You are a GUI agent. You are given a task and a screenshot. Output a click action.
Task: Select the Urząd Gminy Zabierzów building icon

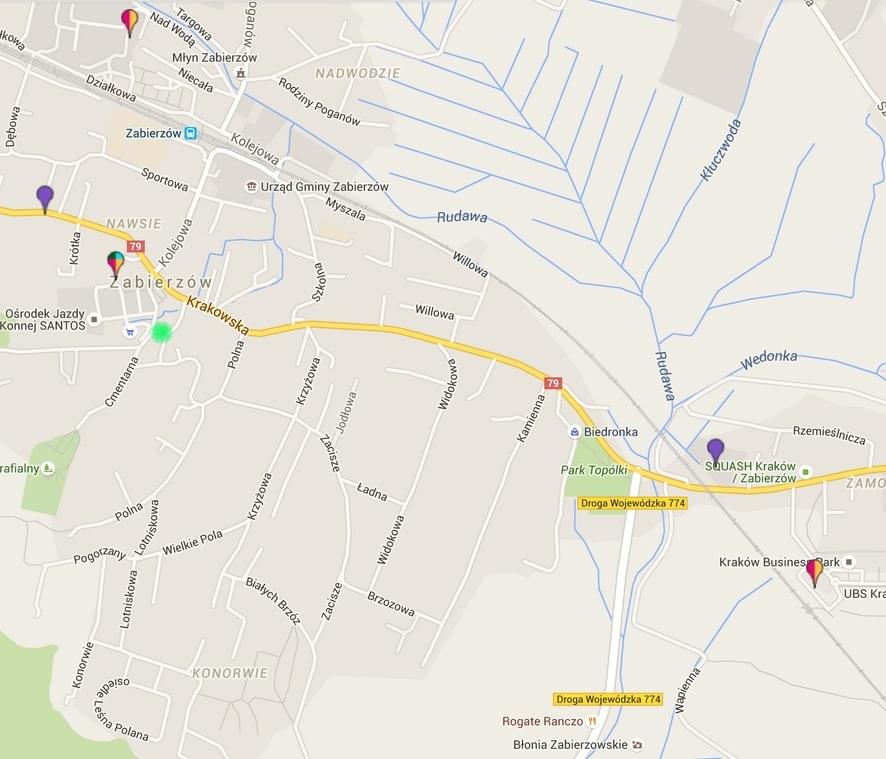pos(250,187)
